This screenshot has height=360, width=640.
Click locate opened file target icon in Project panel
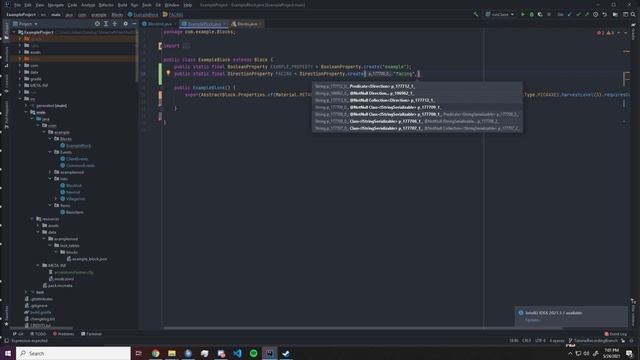97,24
